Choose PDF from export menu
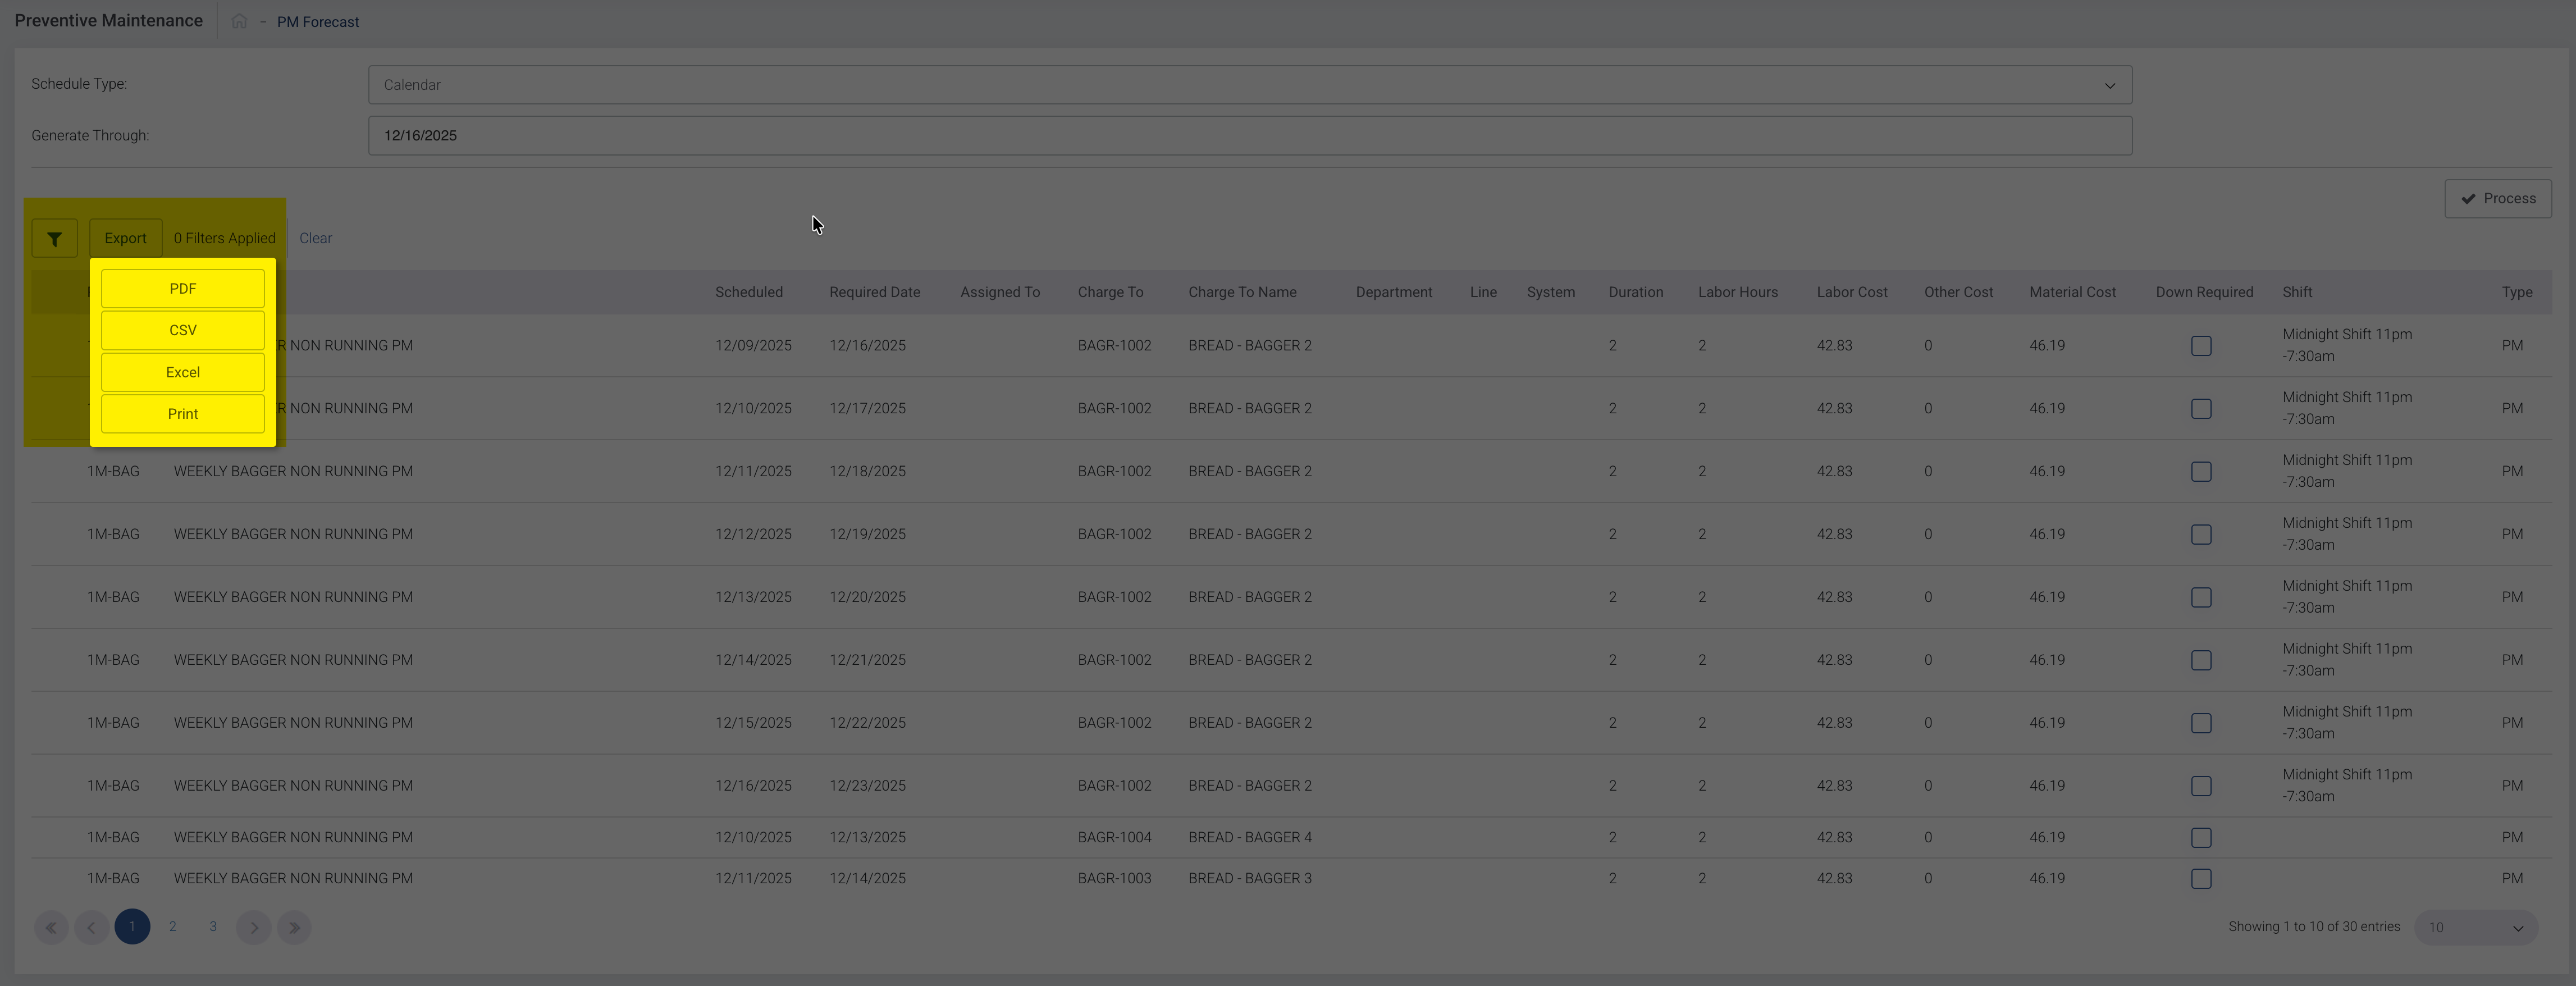 coord(183,289)
